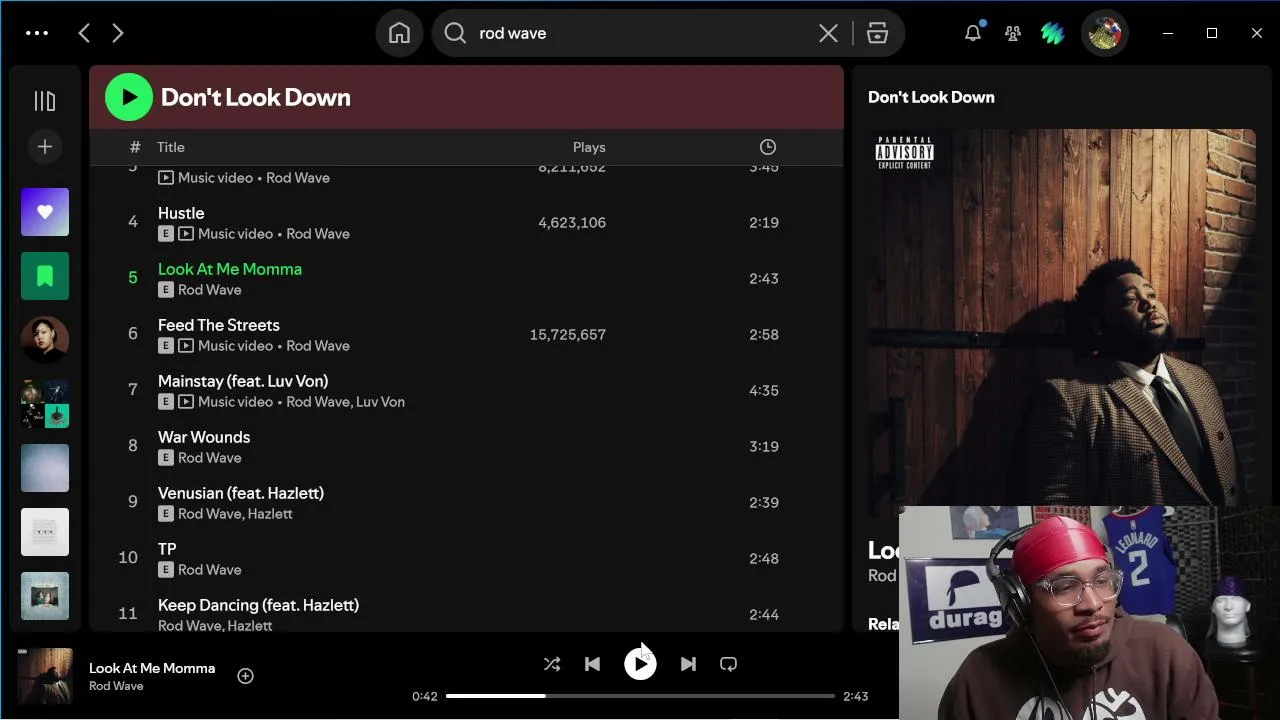Click the magnifying glass search icon
This screenshot has width=1280, height=720.
coord(455,33)
